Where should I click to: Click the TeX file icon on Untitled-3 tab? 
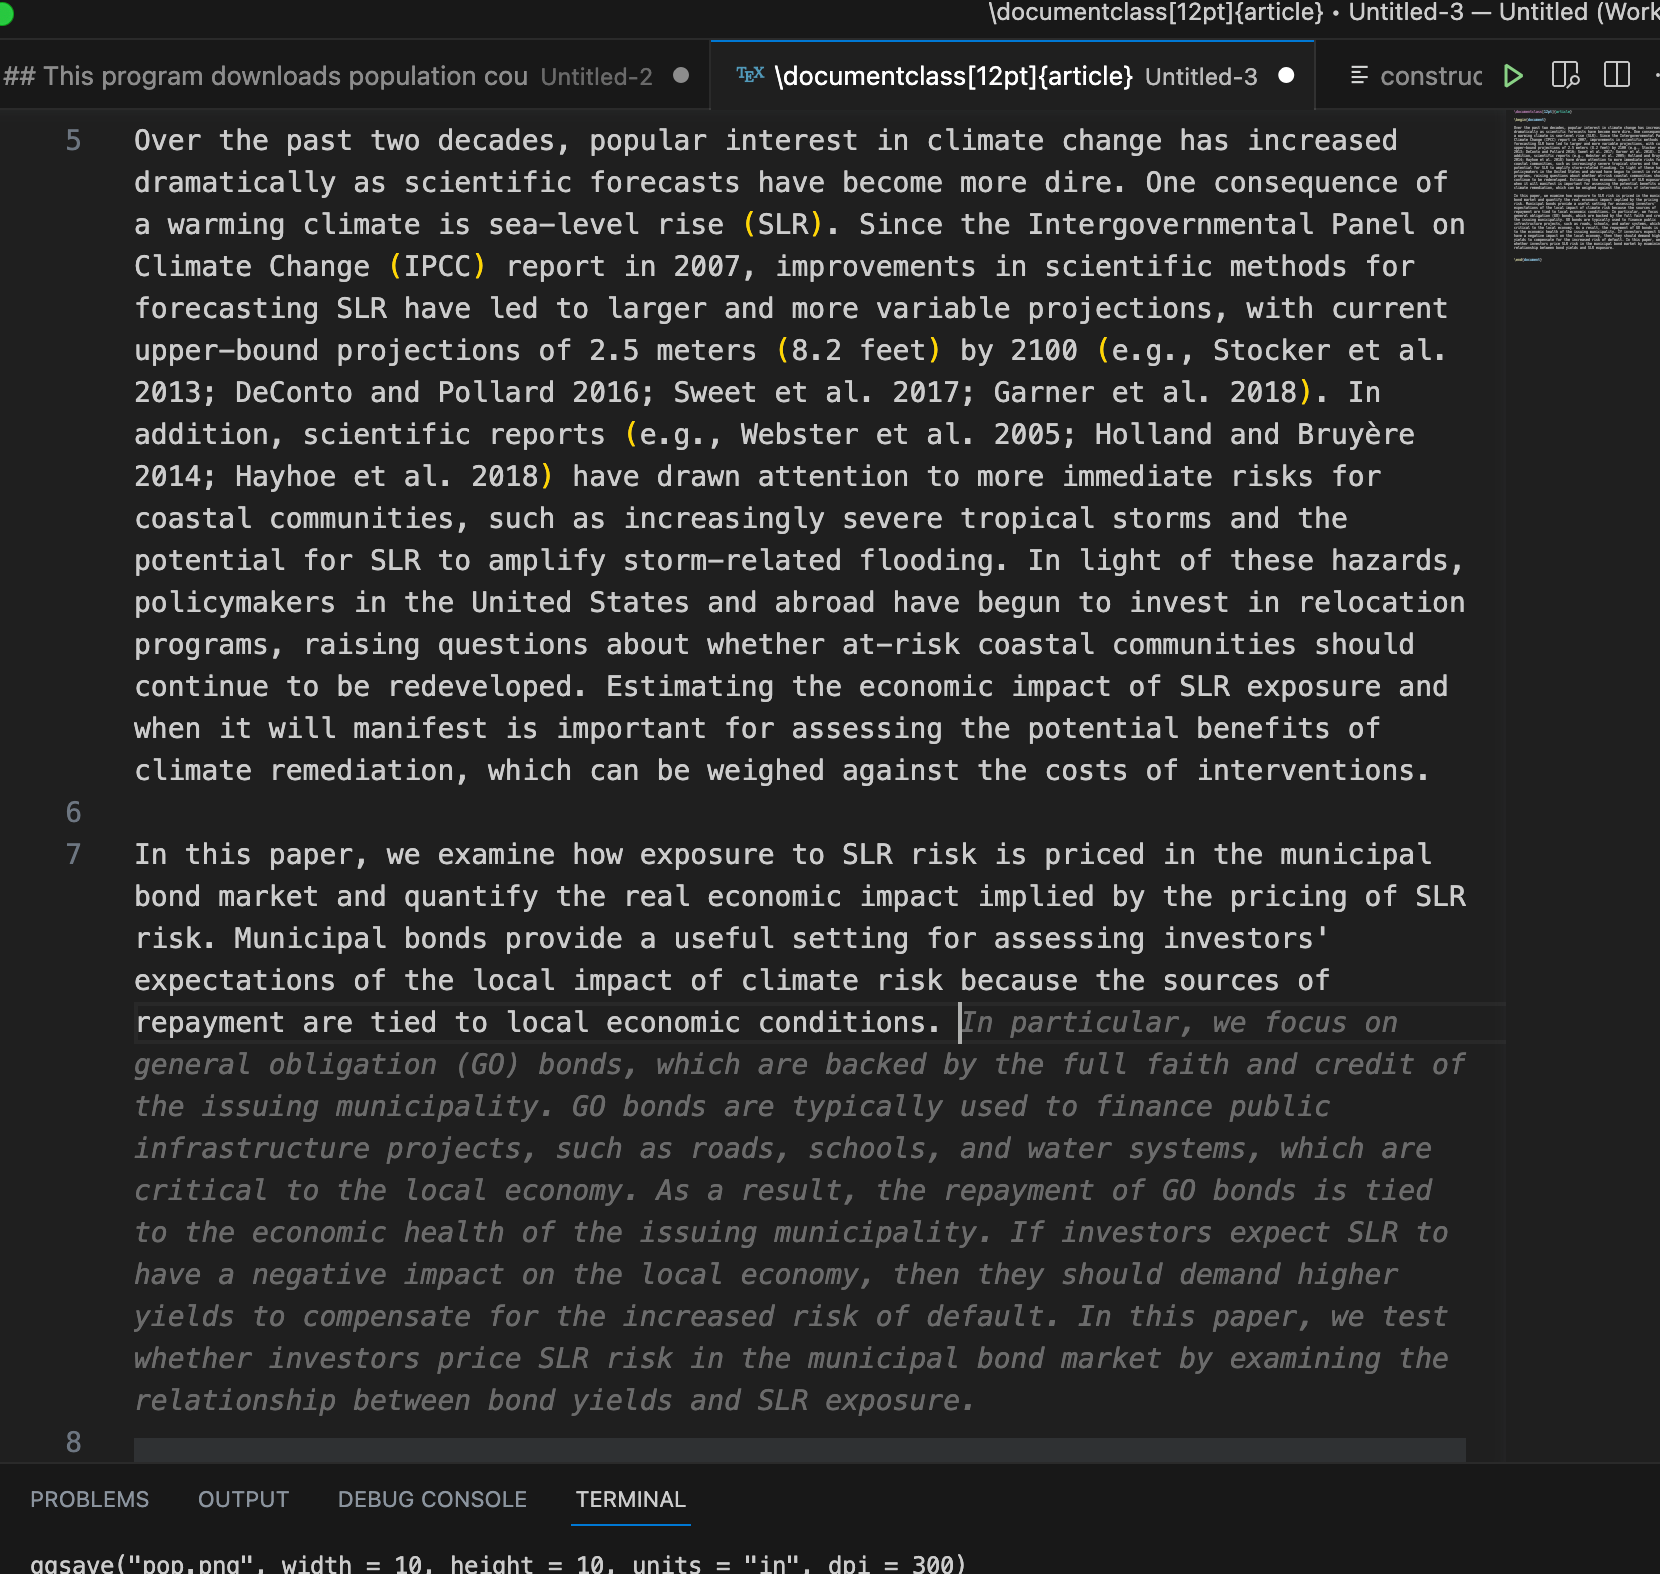pyautogui.click(x=750, y=75)
